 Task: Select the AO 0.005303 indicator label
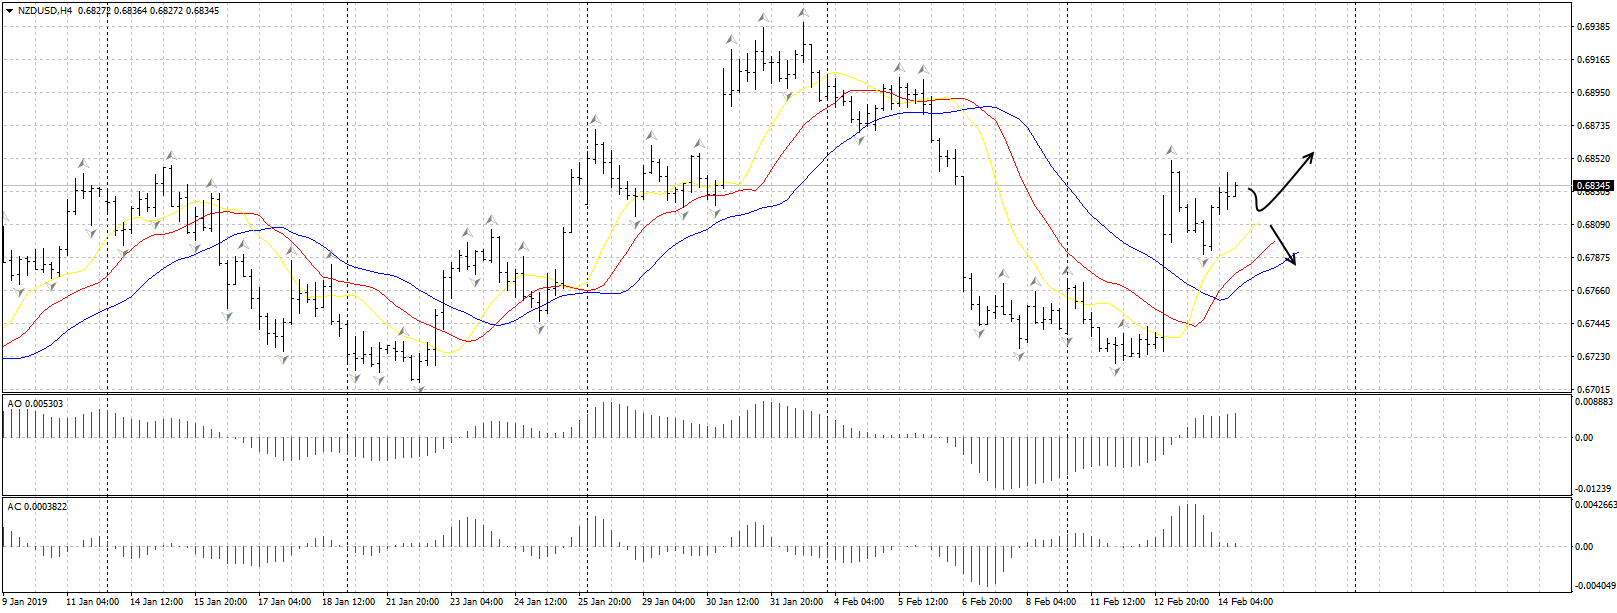(x=36, y=404)
